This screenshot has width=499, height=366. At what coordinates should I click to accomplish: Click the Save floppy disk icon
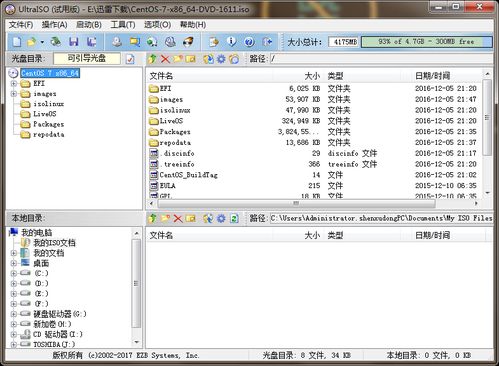(x=74, y=42)
